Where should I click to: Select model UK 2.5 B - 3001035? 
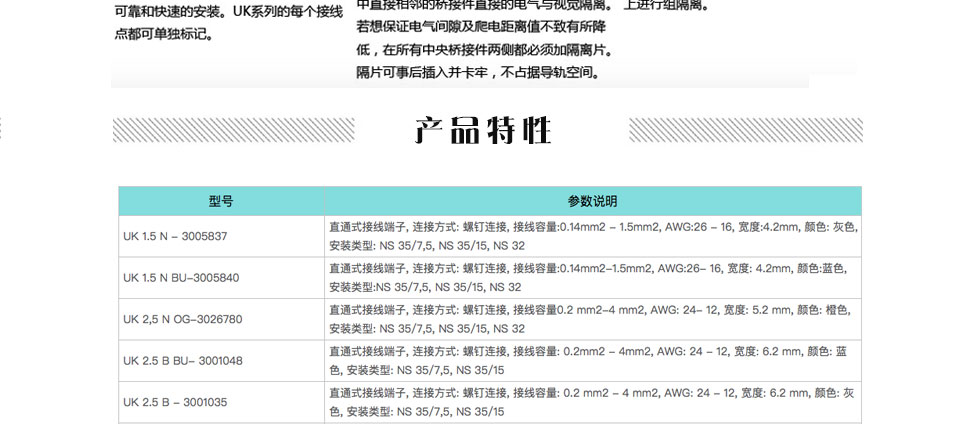[x=175, y=402]
